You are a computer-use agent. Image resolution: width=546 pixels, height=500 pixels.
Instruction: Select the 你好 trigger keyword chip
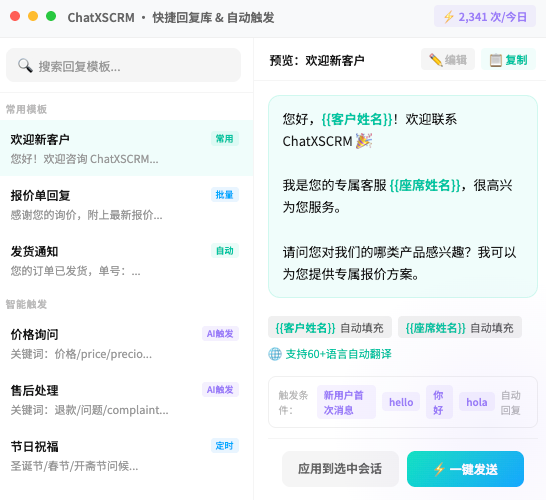pos(439,402)
